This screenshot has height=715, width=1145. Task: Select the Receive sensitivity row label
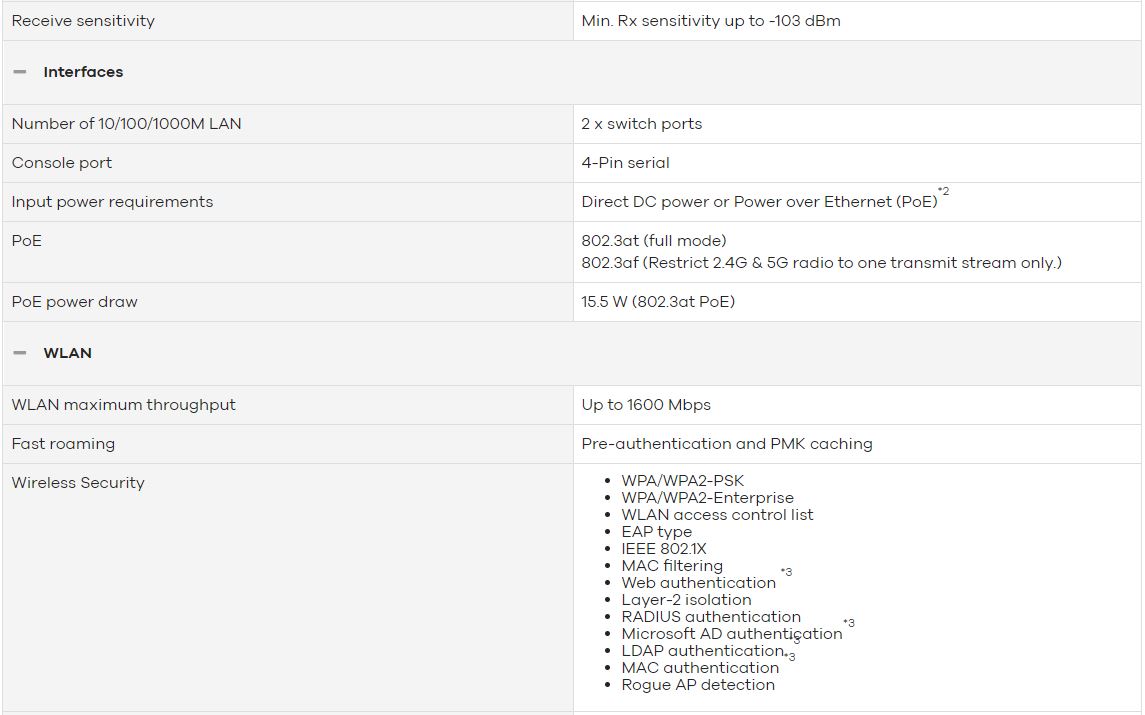click(x=83, y=21)
